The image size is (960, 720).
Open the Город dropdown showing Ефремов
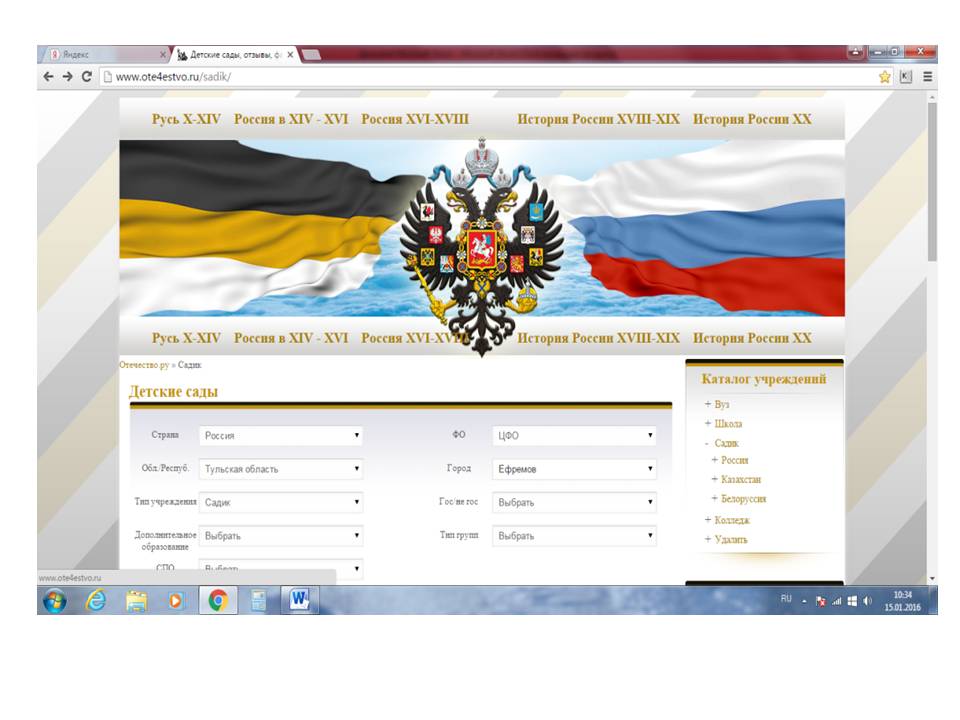(574, 469)
